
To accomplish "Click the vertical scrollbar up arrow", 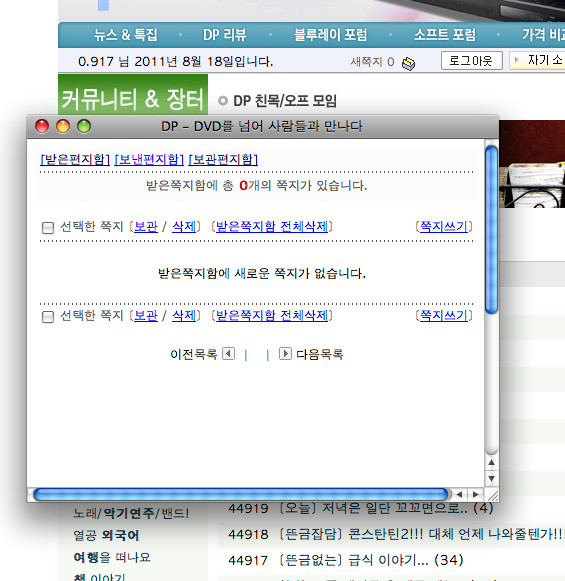I will (x=491, y=462).
